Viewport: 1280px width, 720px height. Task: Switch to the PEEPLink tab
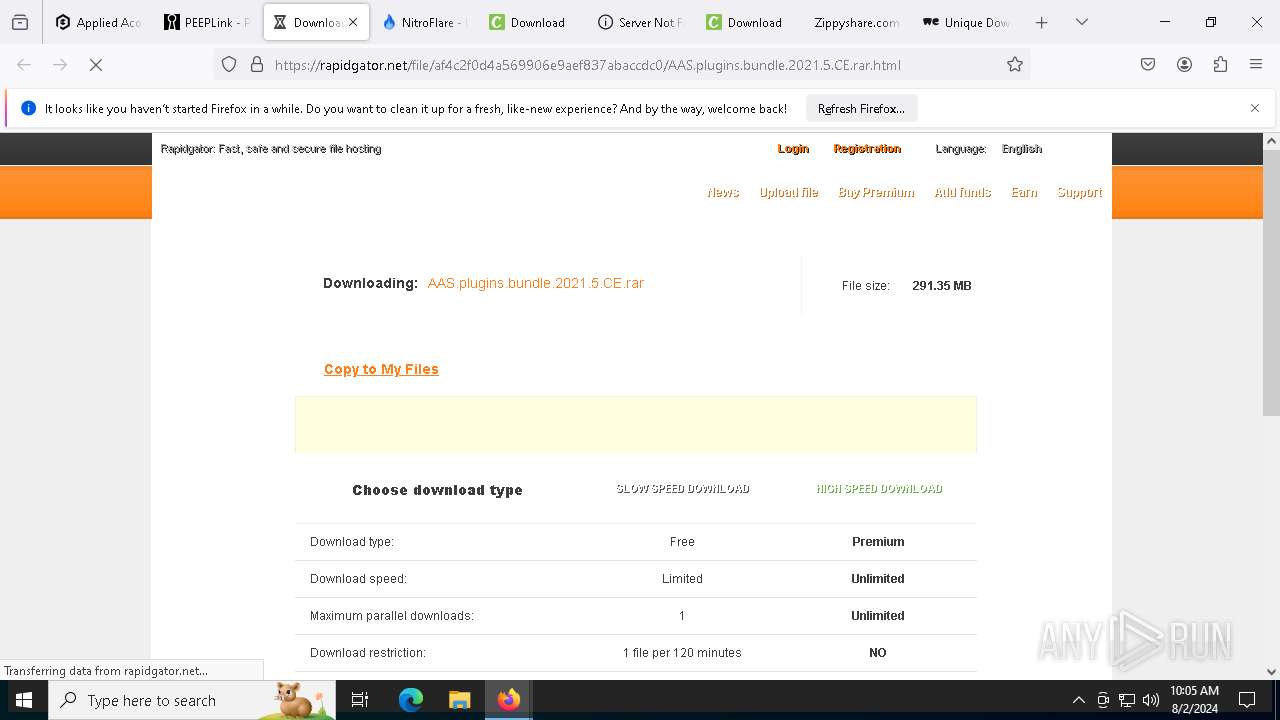coord(206,22)
